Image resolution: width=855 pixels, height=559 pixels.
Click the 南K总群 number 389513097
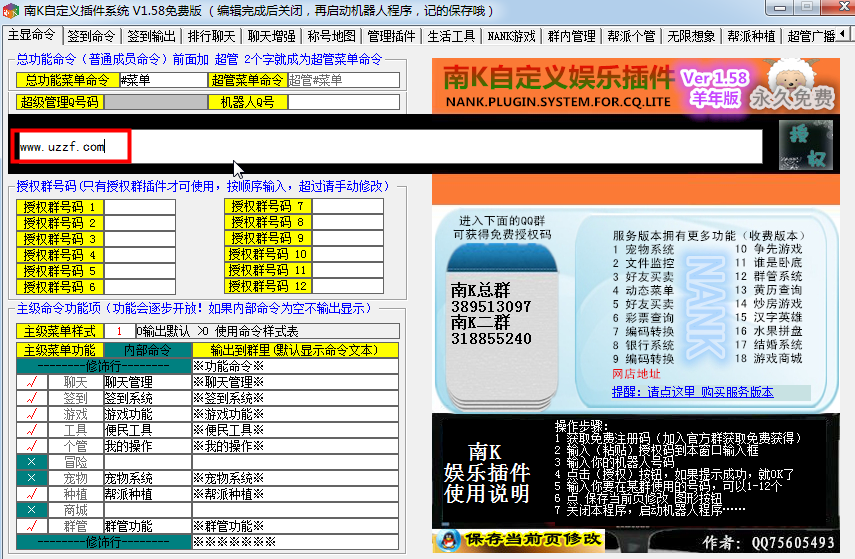click(491, 306)
